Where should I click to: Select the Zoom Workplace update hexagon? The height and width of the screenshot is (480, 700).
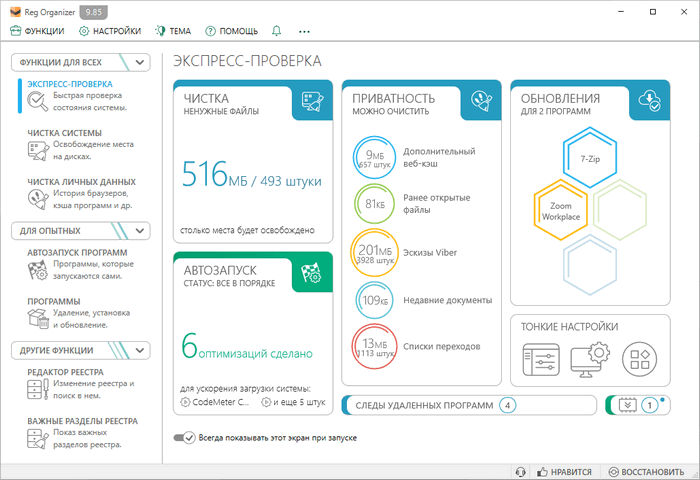pos(561,211)
